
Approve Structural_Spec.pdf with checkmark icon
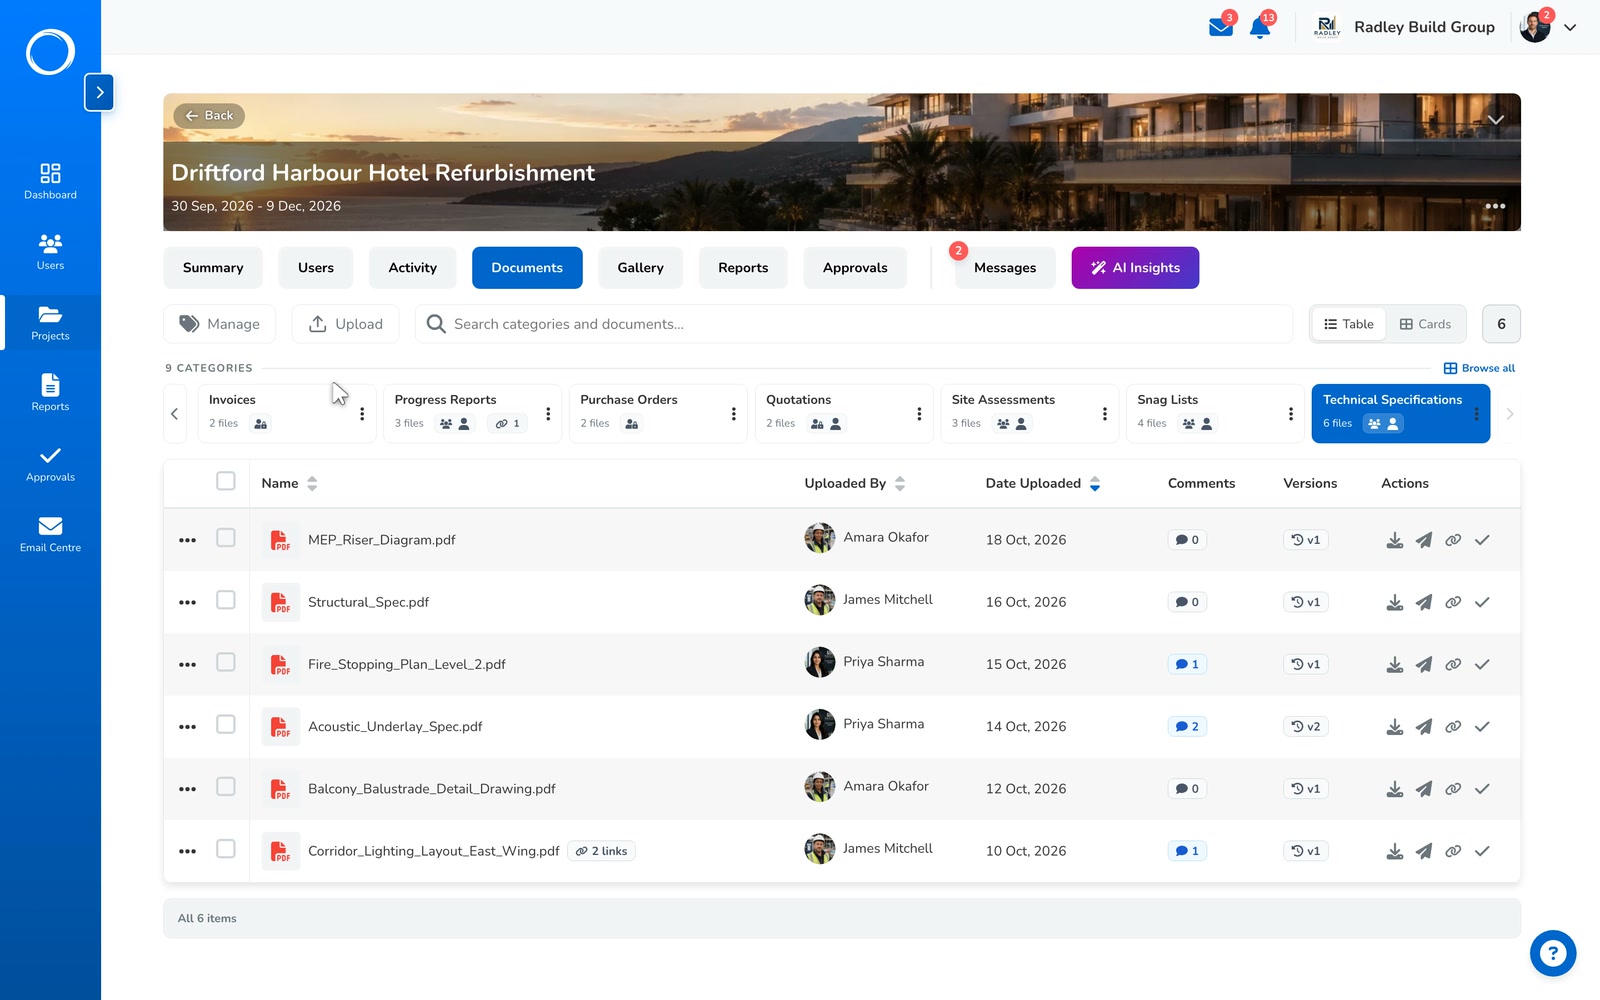coord(1482,602)
